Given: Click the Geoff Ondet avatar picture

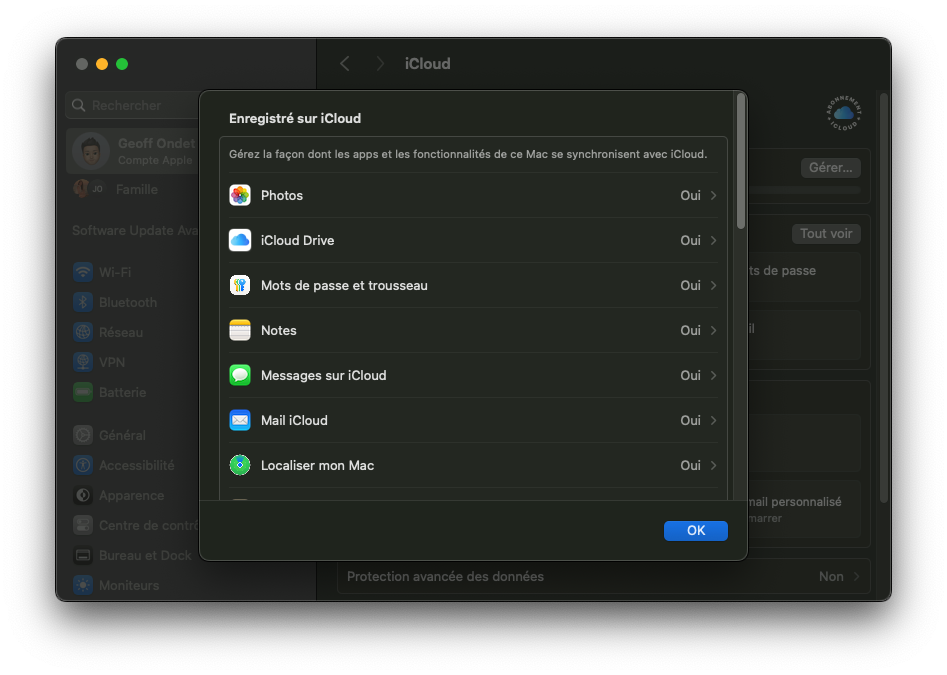Looking at the screenshot, I should pyautogui.click(x=91, y=151).
